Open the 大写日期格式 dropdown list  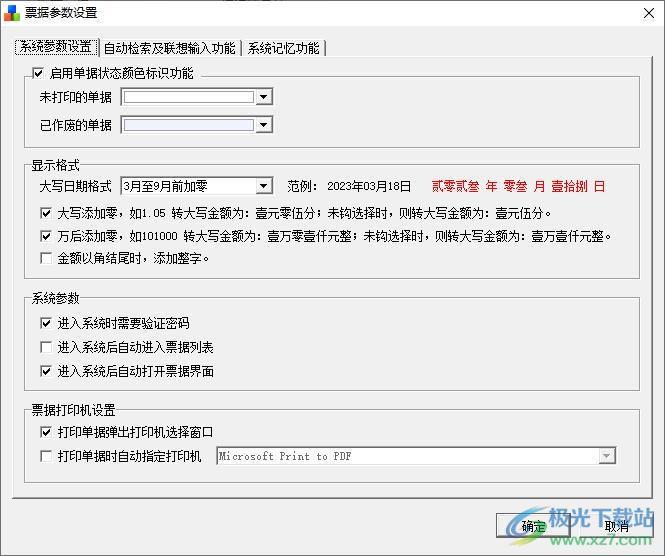pyautogui.click(x=264, y=186)
